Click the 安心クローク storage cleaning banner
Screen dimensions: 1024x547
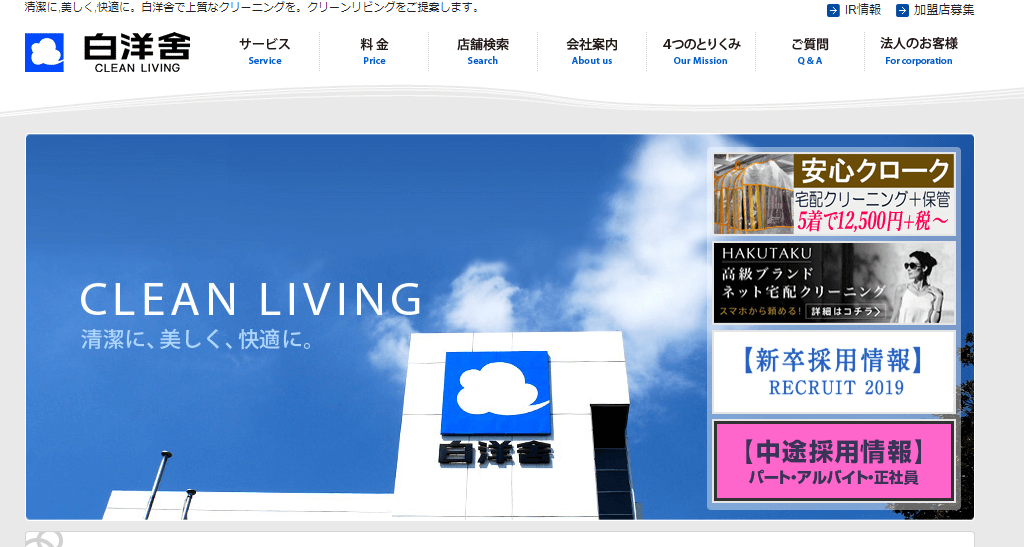tap(834, 194)
